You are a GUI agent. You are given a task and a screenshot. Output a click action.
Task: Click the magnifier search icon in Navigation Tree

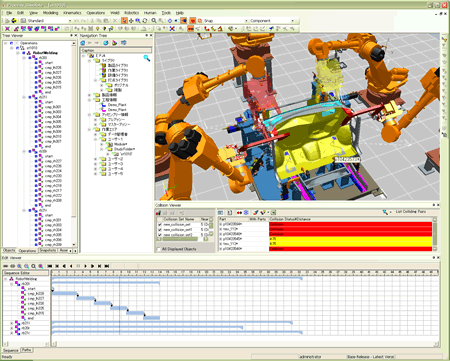147,58
